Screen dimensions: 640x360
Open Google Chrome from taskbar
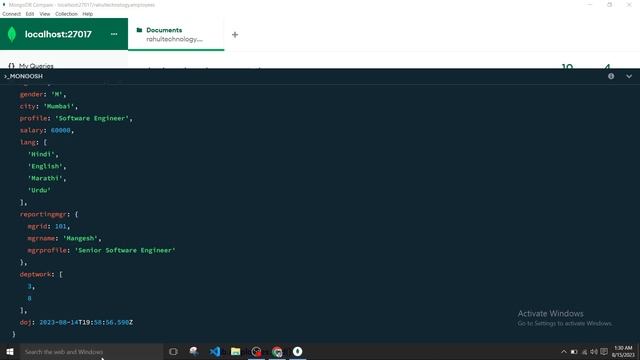click(277, 351)
